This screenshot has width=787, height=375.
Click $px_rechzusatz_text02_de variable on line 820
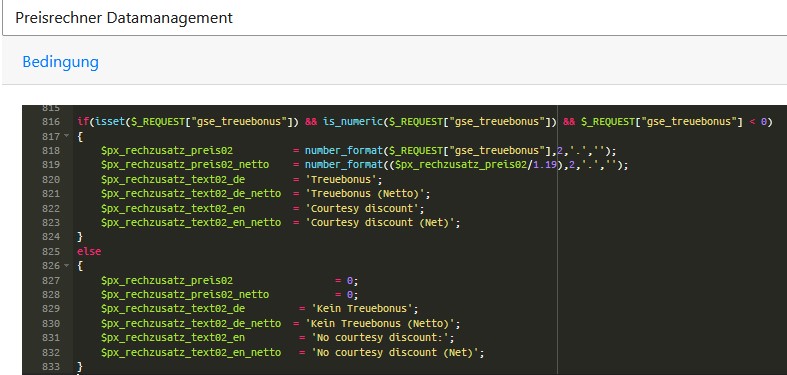tap(173, 179)
